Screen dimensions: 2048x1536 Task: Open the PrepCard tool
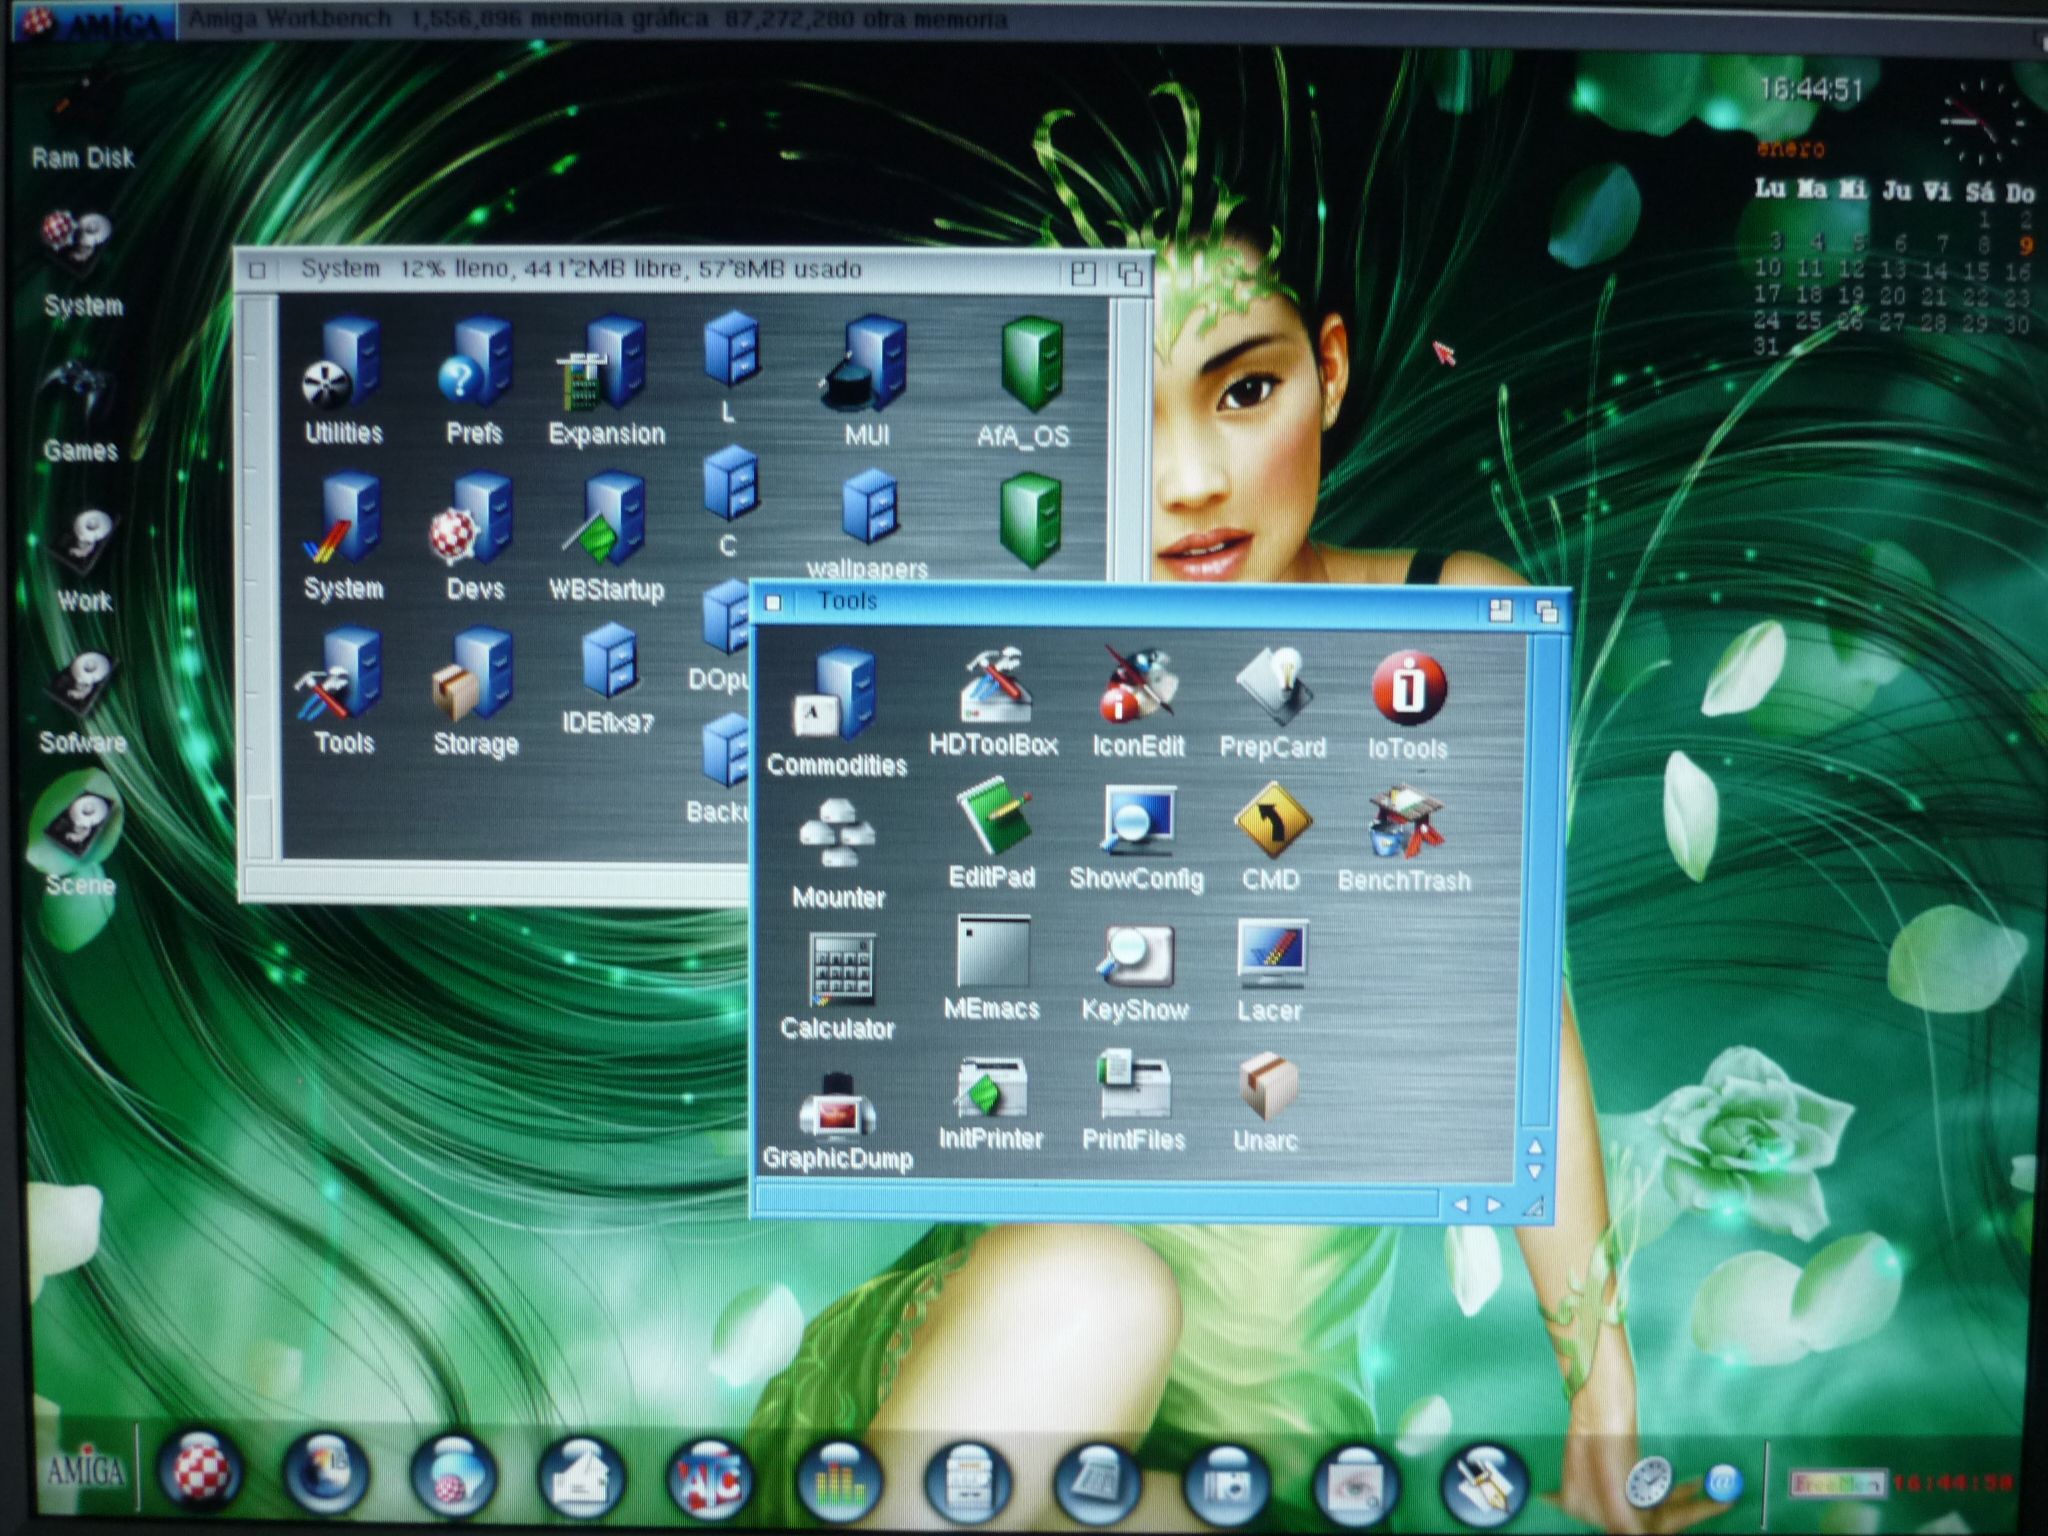pyautogui.click(x=1272, y=688)
